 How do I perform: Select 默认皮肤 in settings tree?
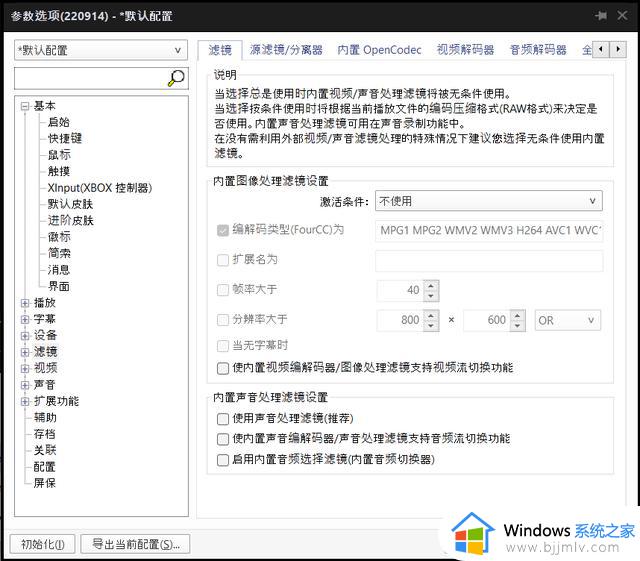click(70, 204)
